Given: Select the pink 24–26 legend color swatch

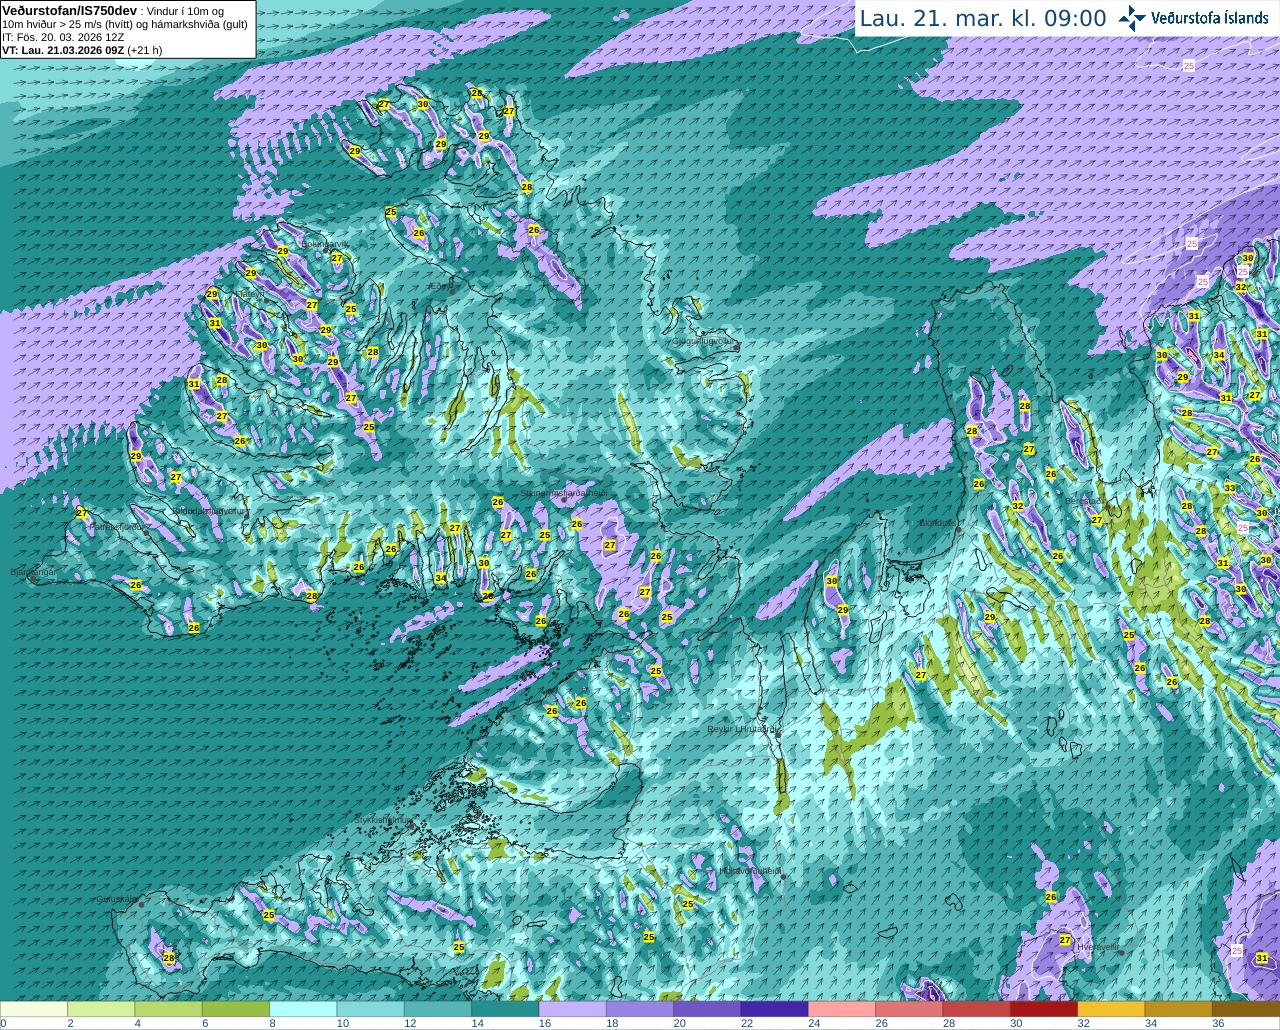Looking at the screenshot, I should point(841,1009).
